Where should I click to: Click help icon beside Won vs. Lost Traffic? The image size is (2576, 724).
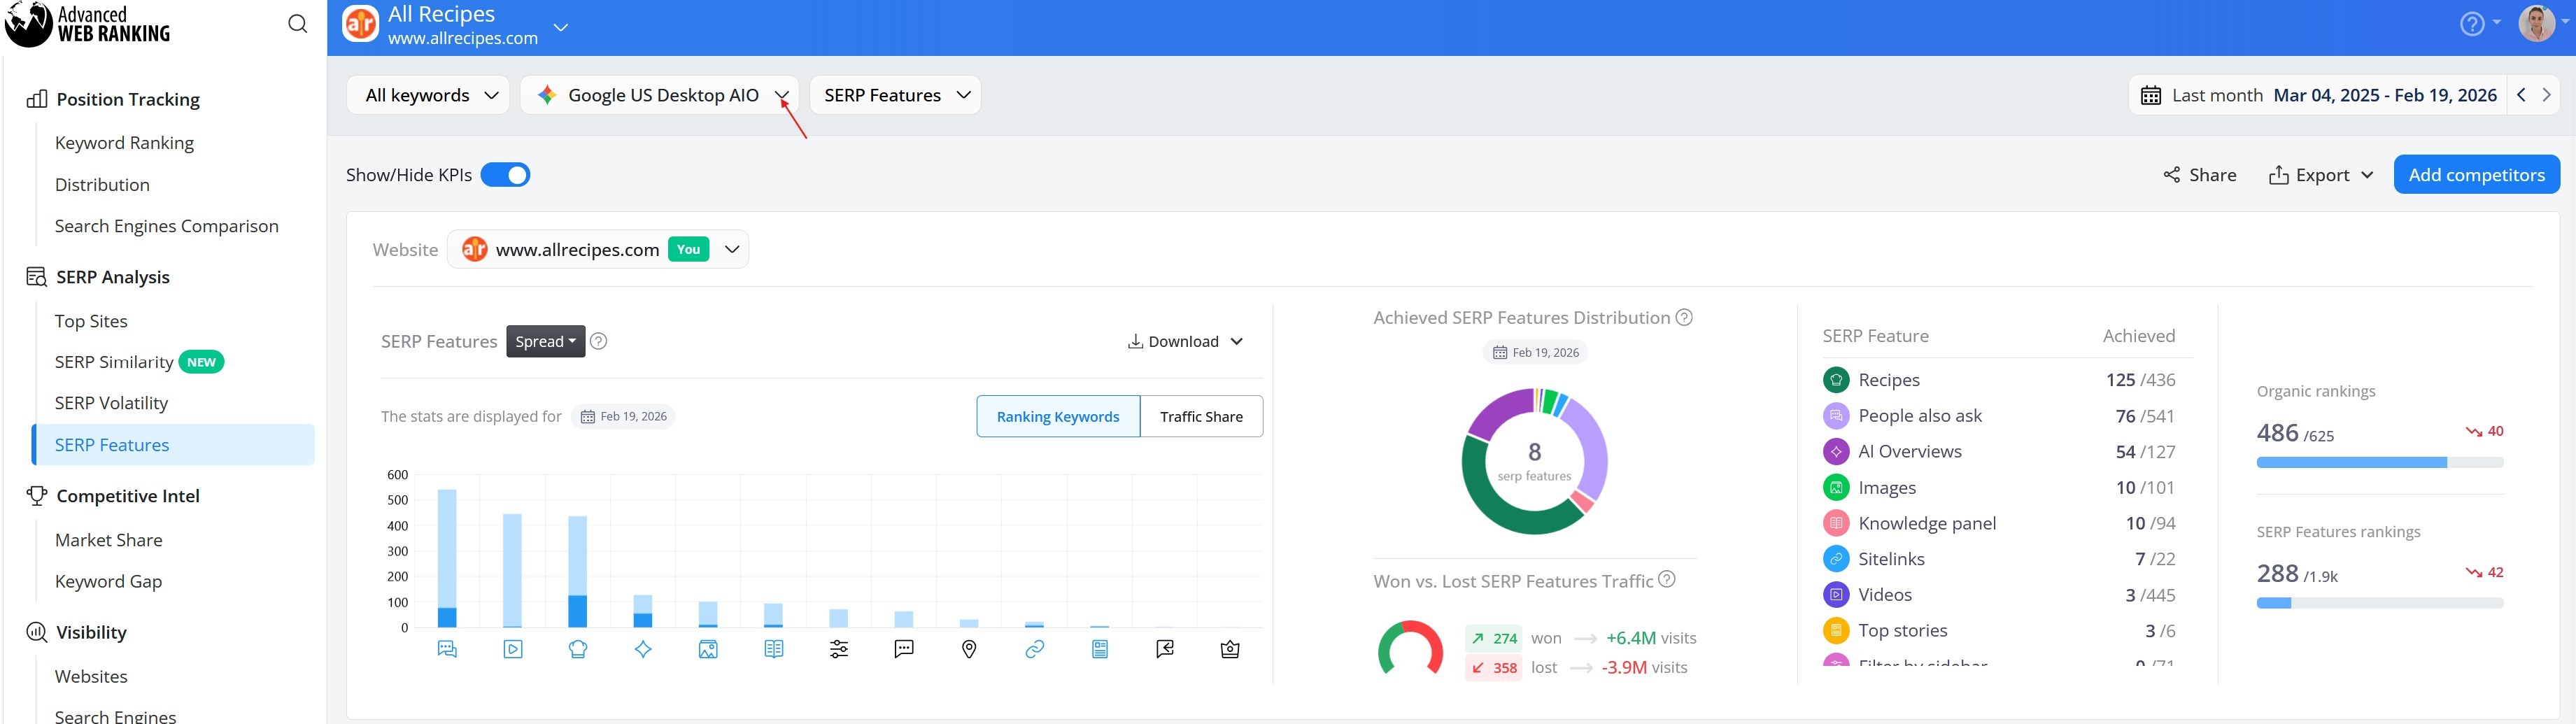1667,579
